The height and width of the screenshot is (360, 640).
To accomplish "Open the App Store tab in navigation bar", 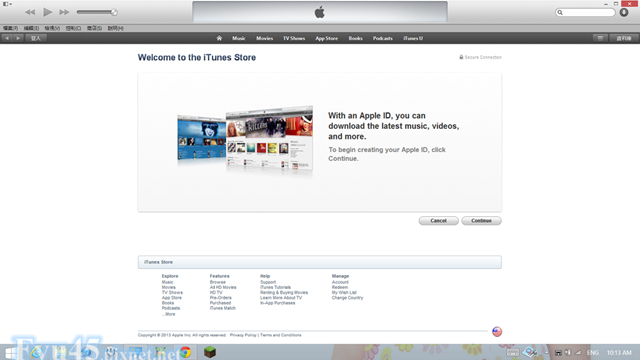I will tap(327, 38).
